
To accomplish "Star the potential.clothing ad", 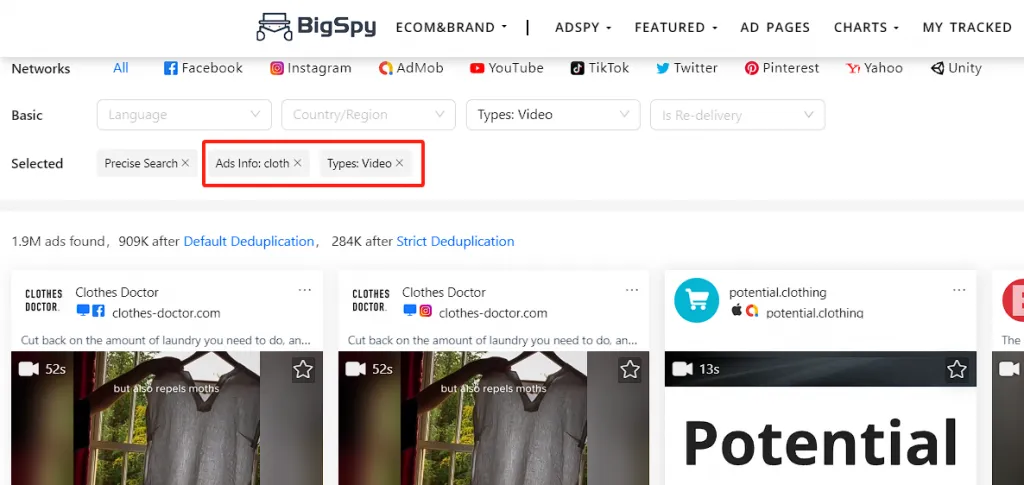I will (x=957, y=370).
